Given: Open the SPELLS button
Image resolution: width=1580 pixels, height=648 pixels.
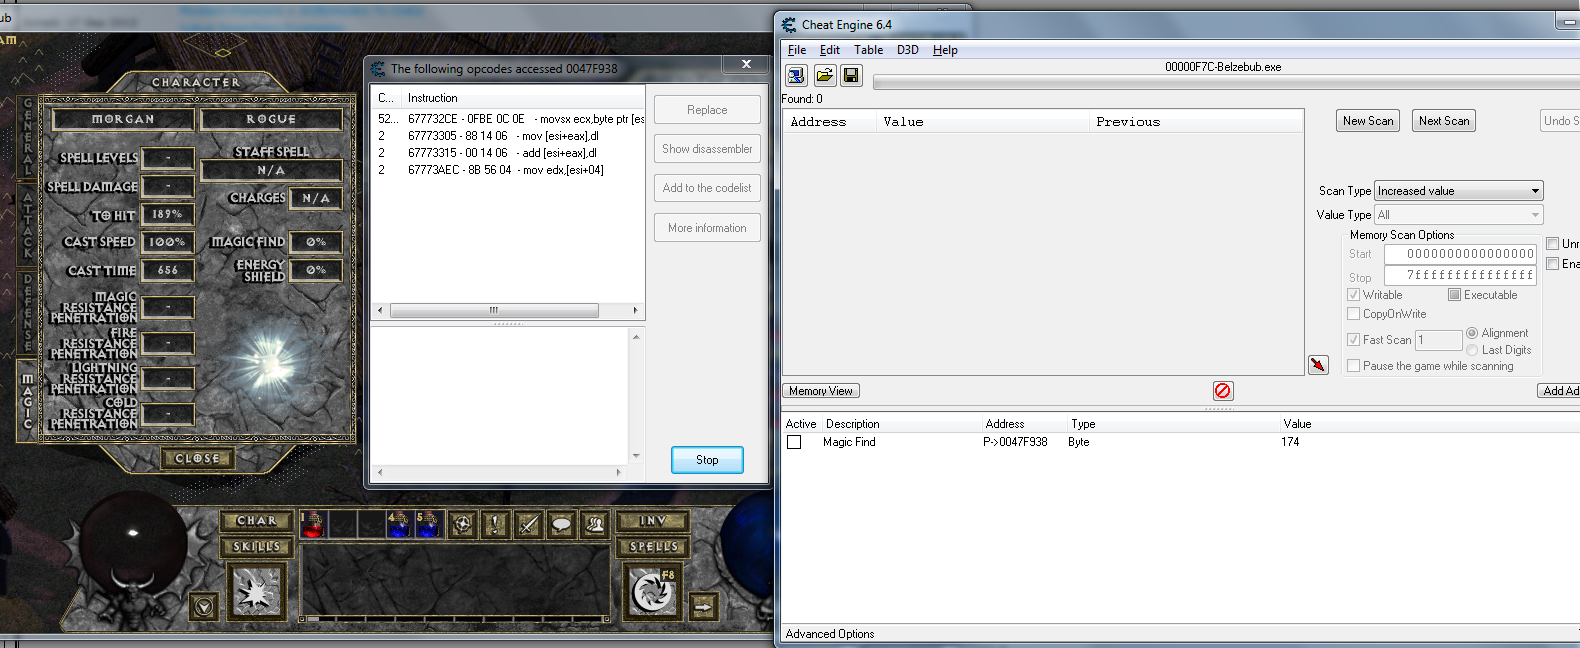Looking at the screenshot, I should (x=653, y=547).
